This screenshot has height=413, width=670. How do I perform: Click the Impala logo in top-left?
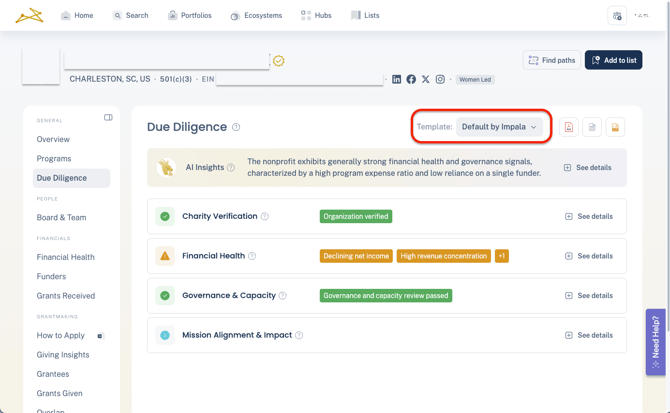point(29,15)
